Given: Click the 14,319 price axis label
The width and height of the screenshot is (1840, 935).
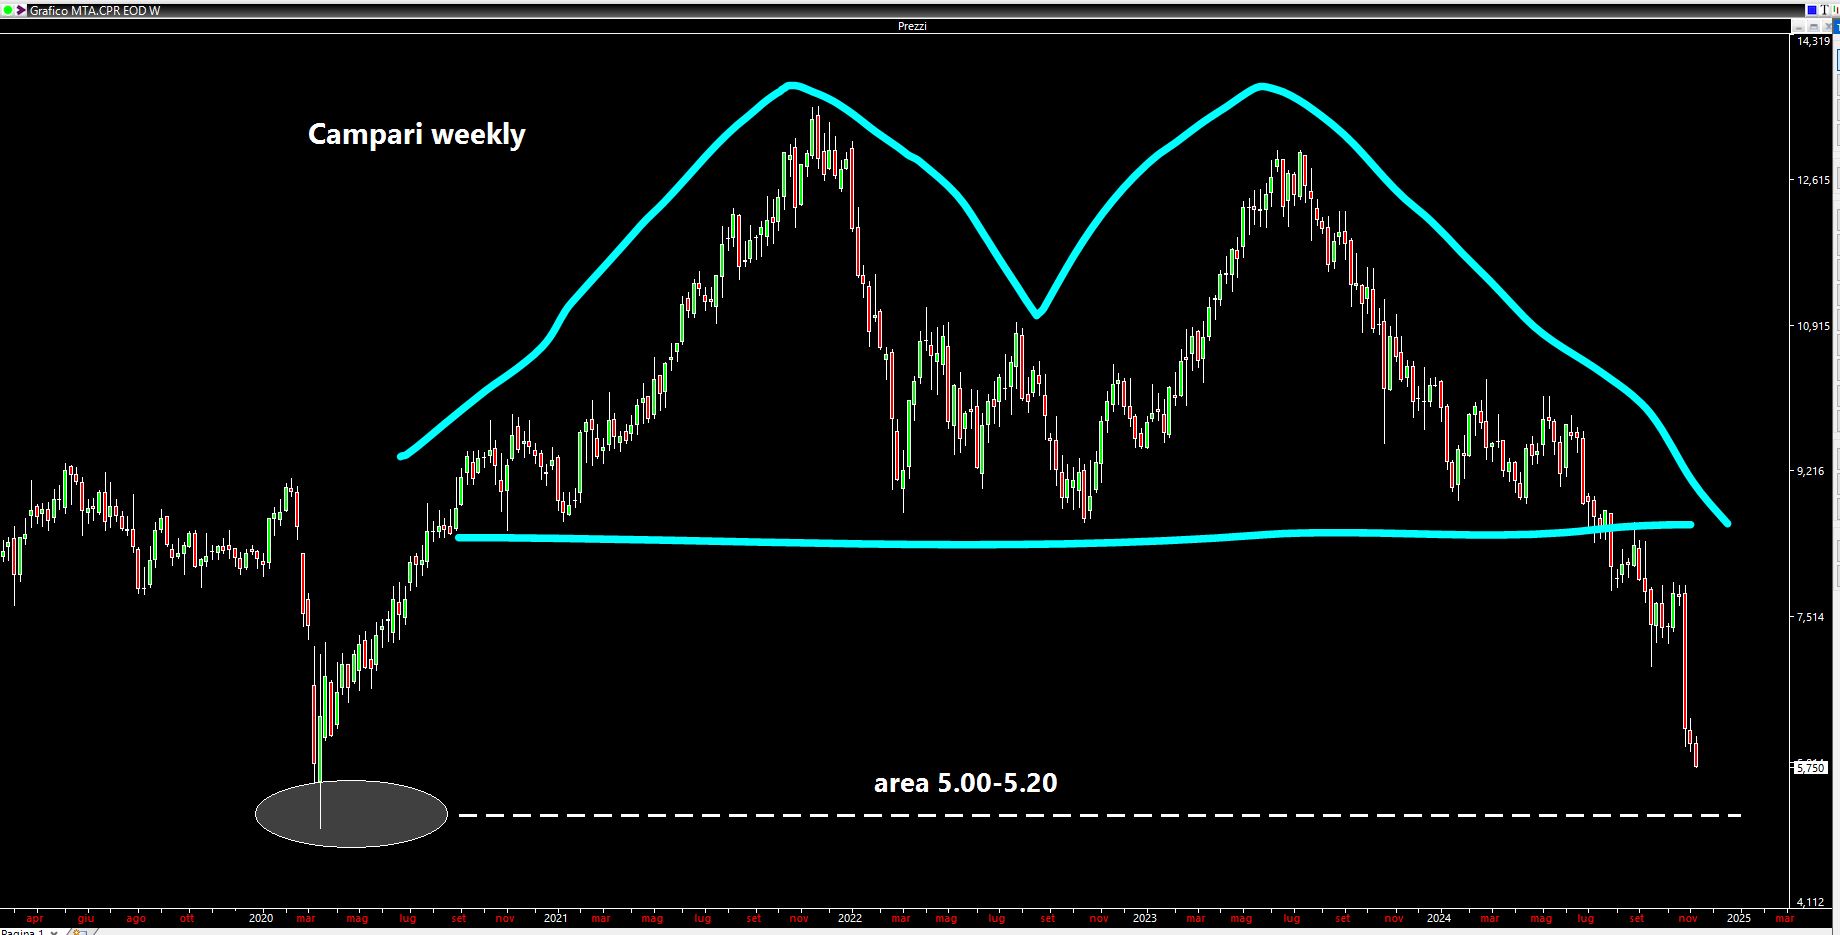Looking at the screenshot, I should 1813,41.
